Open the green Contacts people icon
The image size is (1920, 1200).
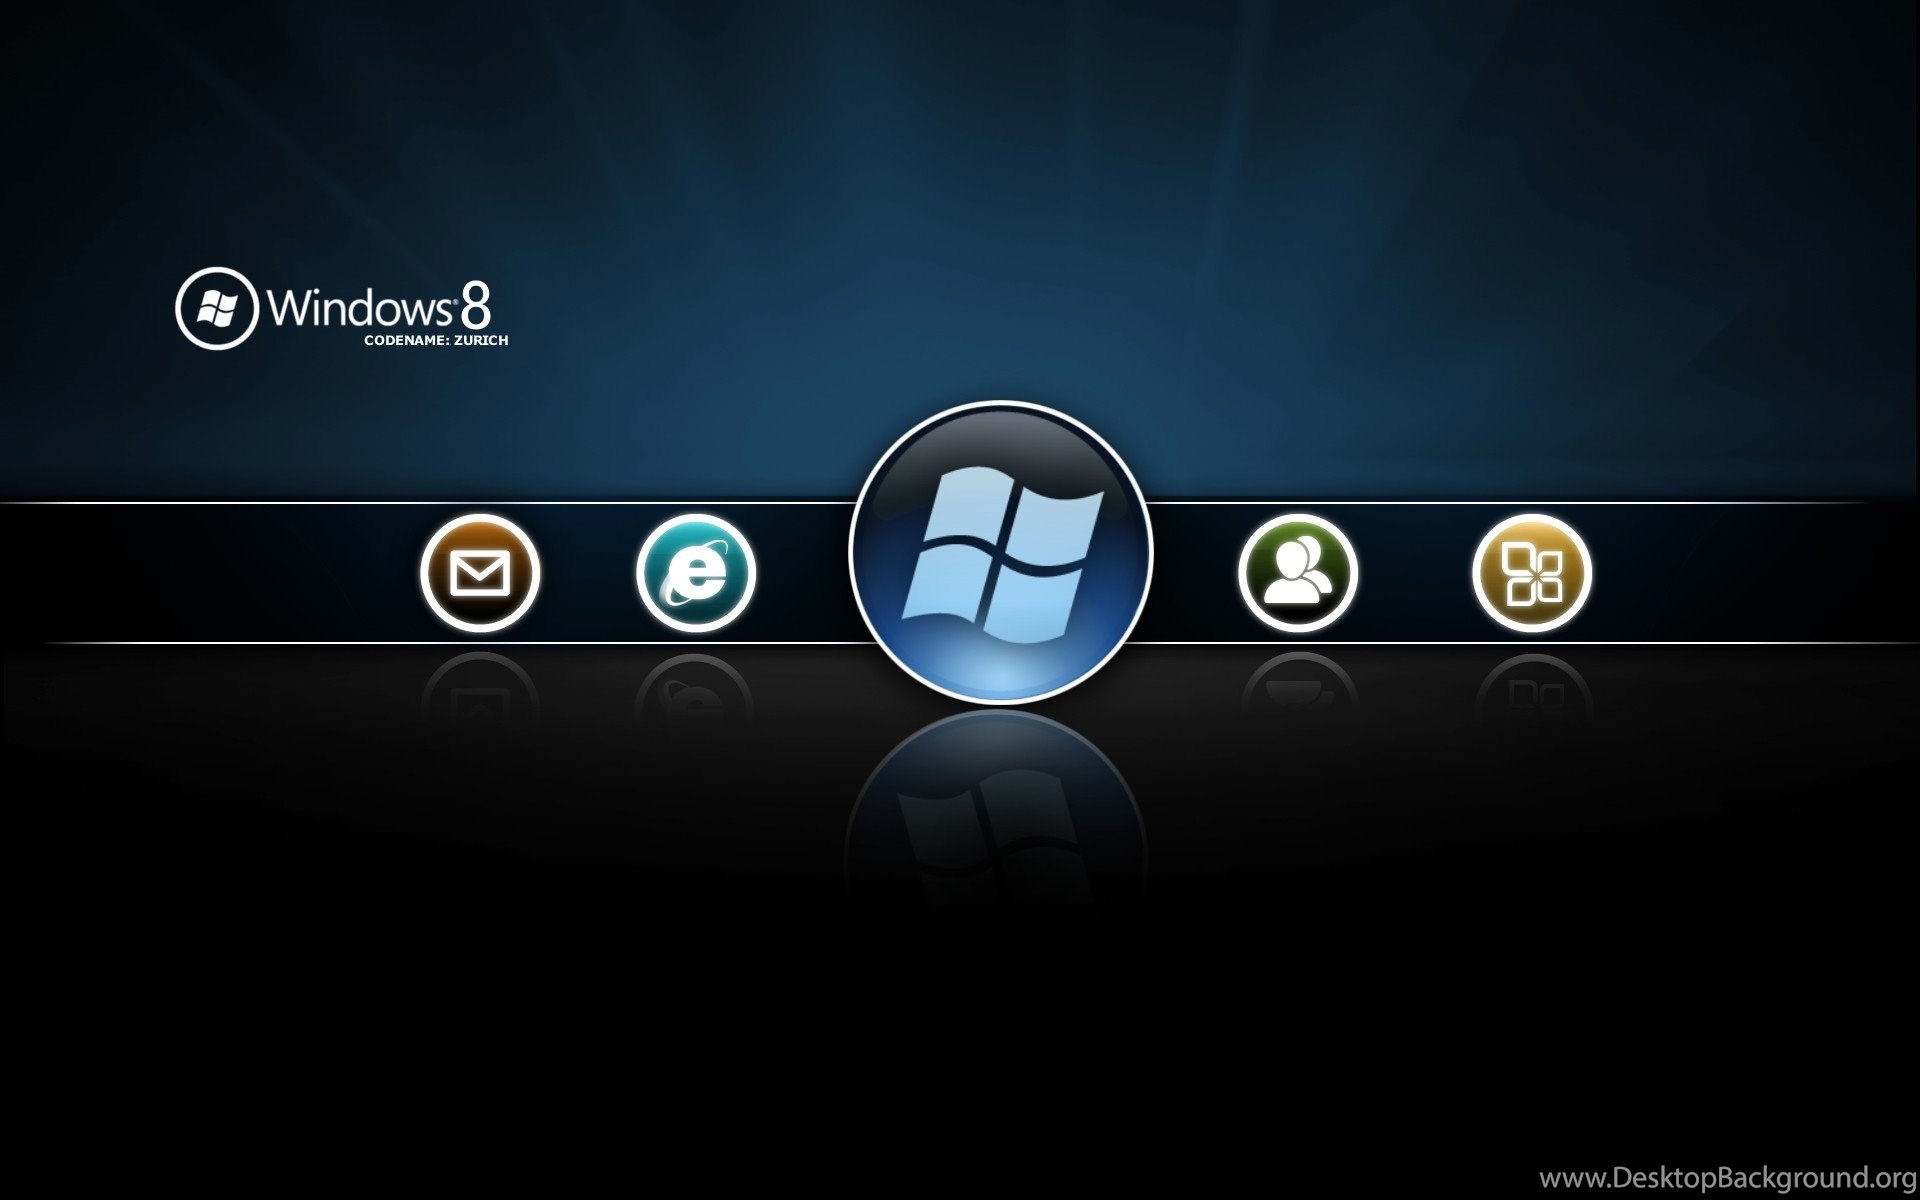click(x=1298, y=573)
